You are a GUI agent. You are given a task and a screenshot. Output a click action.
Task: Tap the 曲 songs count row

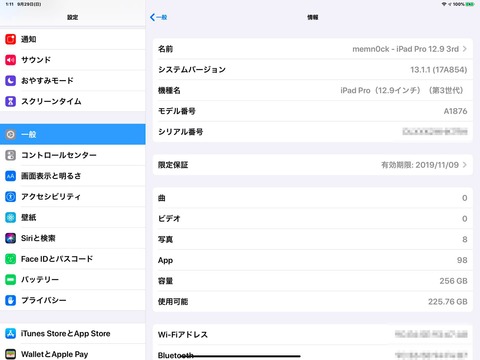pyautogui.click(x=313, y=198)
